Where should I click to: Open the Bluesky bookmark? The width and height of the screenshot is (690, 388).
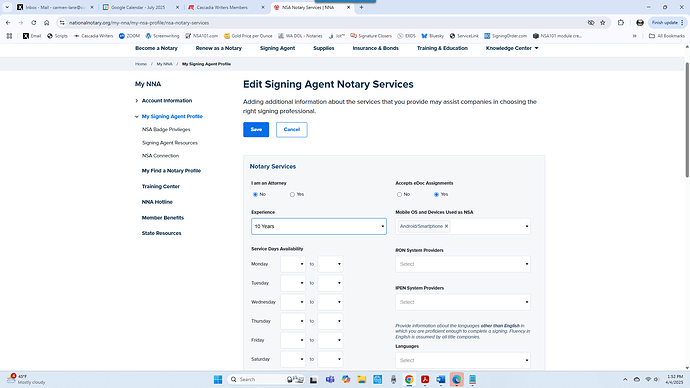pos(433,36)
